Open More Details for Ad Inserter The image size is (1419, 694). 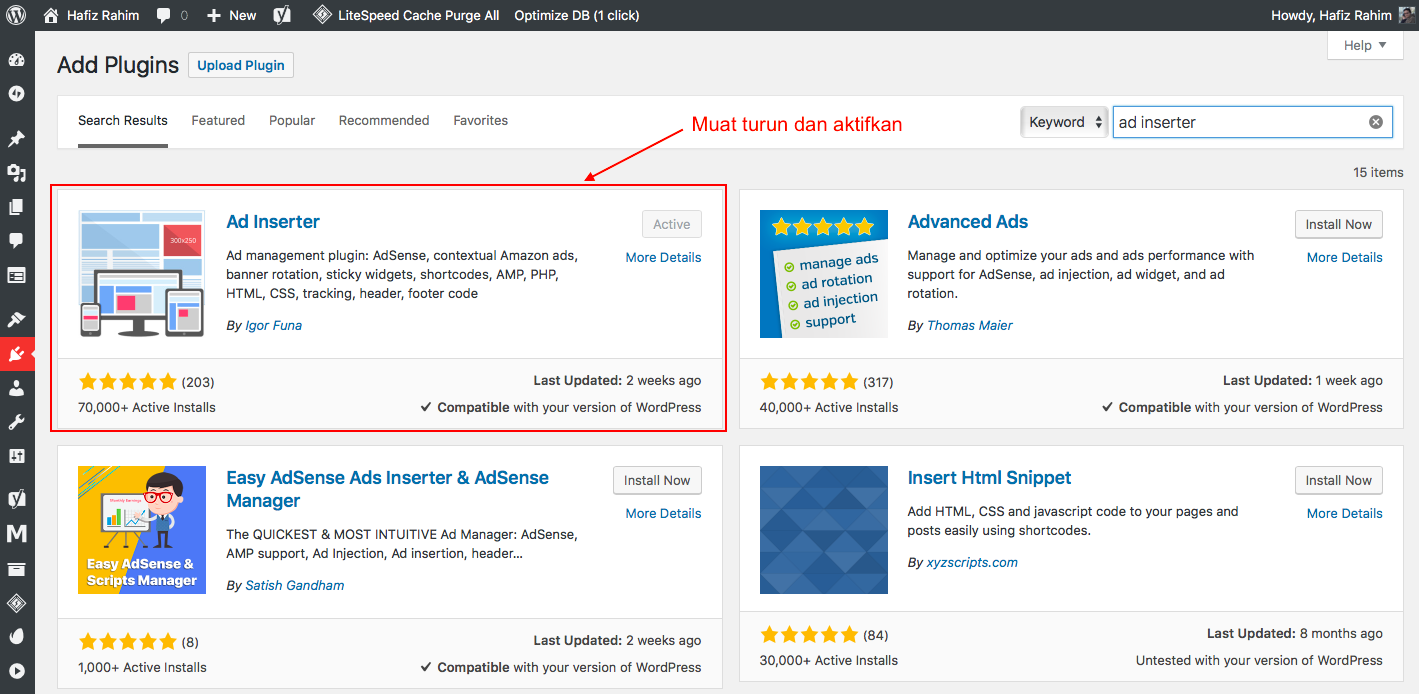pyautogui.click(x=663, y=257)
